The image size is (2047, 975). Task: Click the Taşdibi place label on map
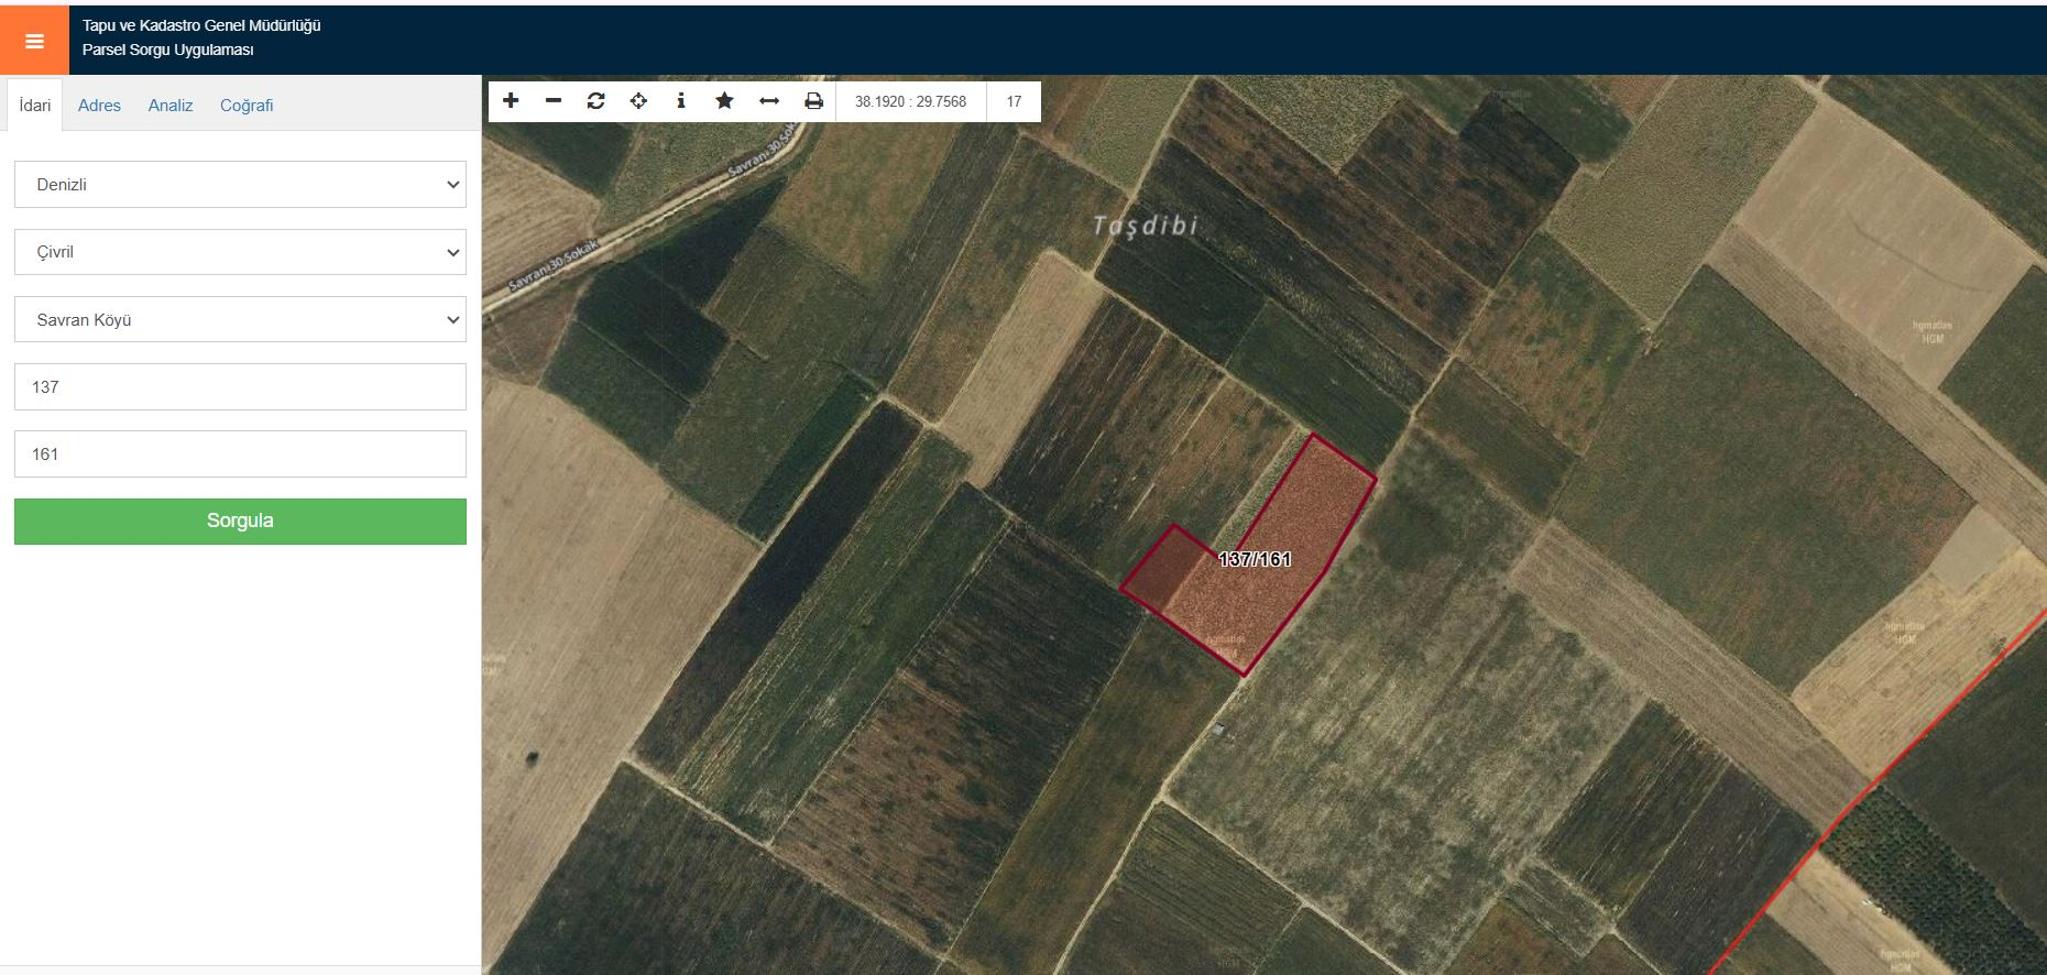tap(1146, 226)
